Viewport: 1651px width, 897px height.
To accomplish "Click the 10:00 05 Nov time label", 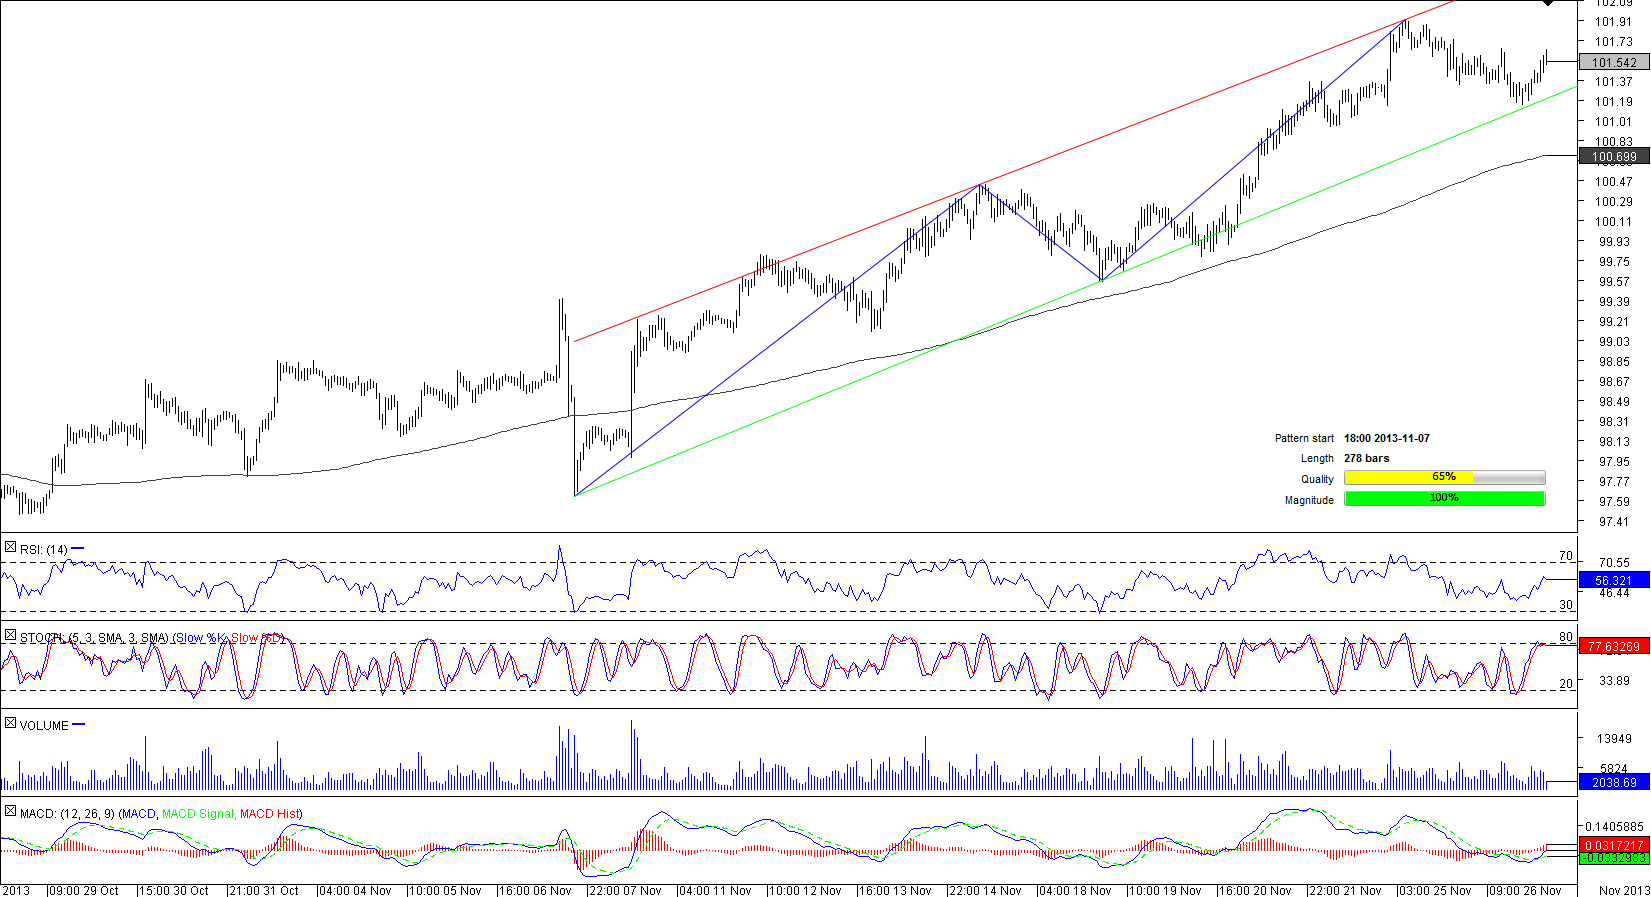I will [445, 890].
